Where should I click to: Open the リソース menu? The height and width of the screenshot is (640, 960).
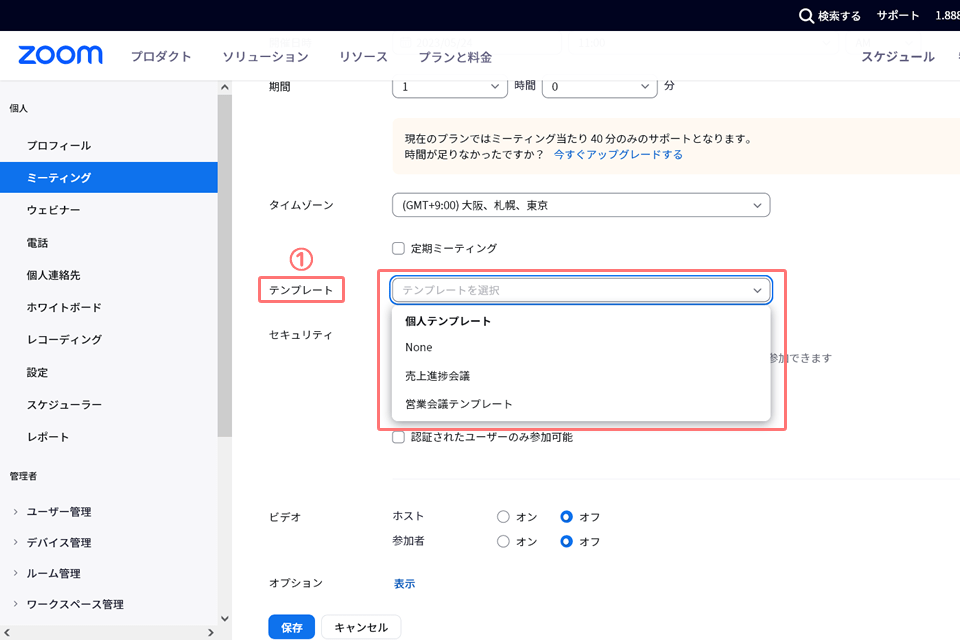pos(362,56)
